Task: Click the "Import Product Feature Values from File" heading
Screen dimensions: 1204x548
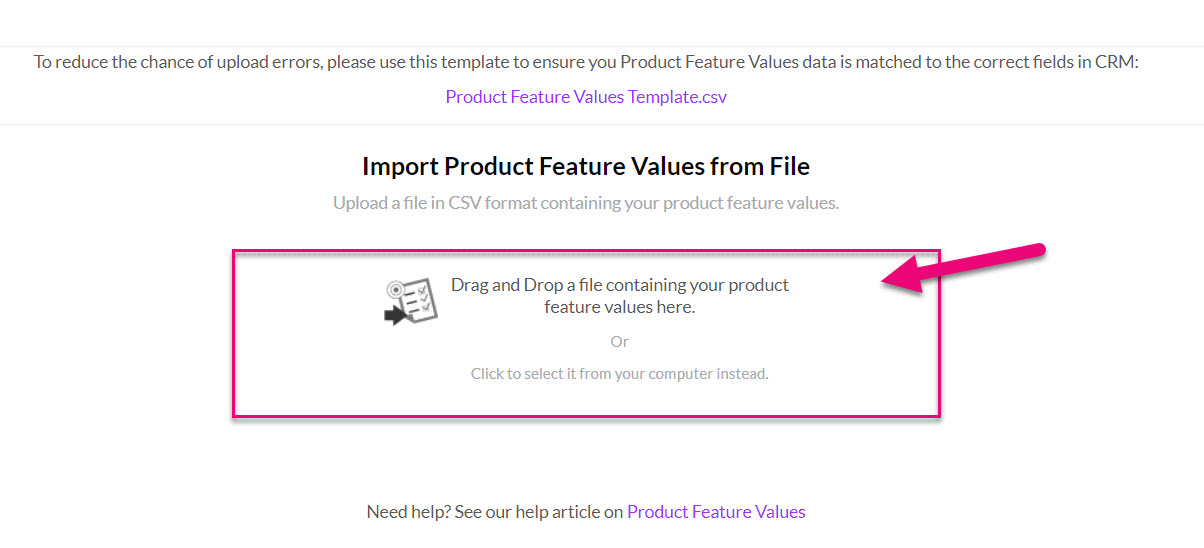Action: [586, 166]
